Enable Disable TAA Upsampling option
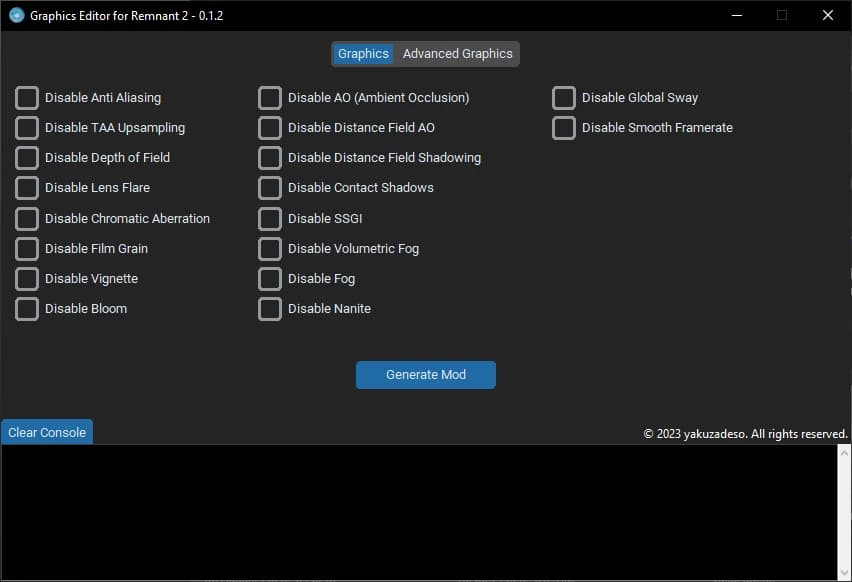 coord(27,128)
